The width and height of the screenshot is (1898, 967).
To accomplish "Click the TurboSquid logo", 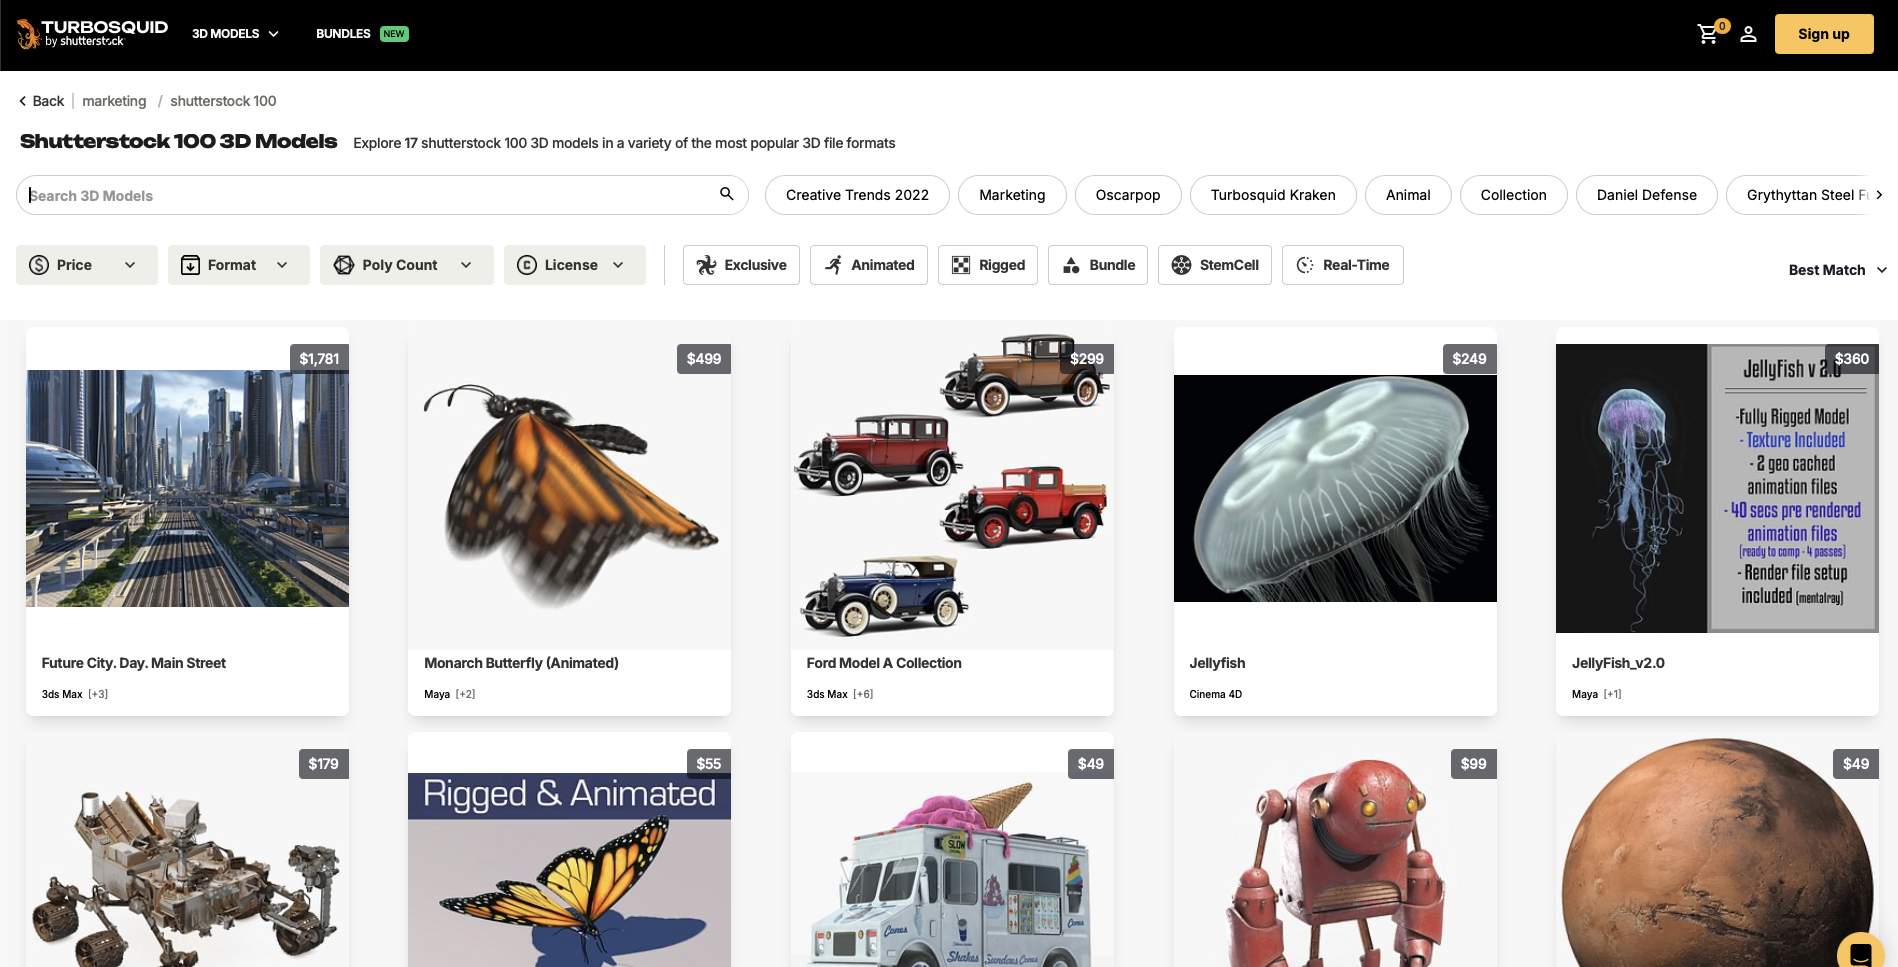I will coord(92,33).
